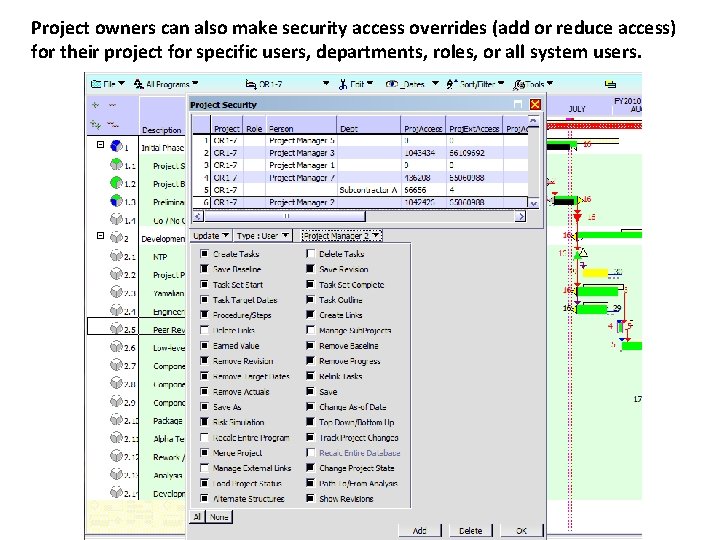Select the Project Manager 3 row

pyautogui.click(x=360, y=153)
